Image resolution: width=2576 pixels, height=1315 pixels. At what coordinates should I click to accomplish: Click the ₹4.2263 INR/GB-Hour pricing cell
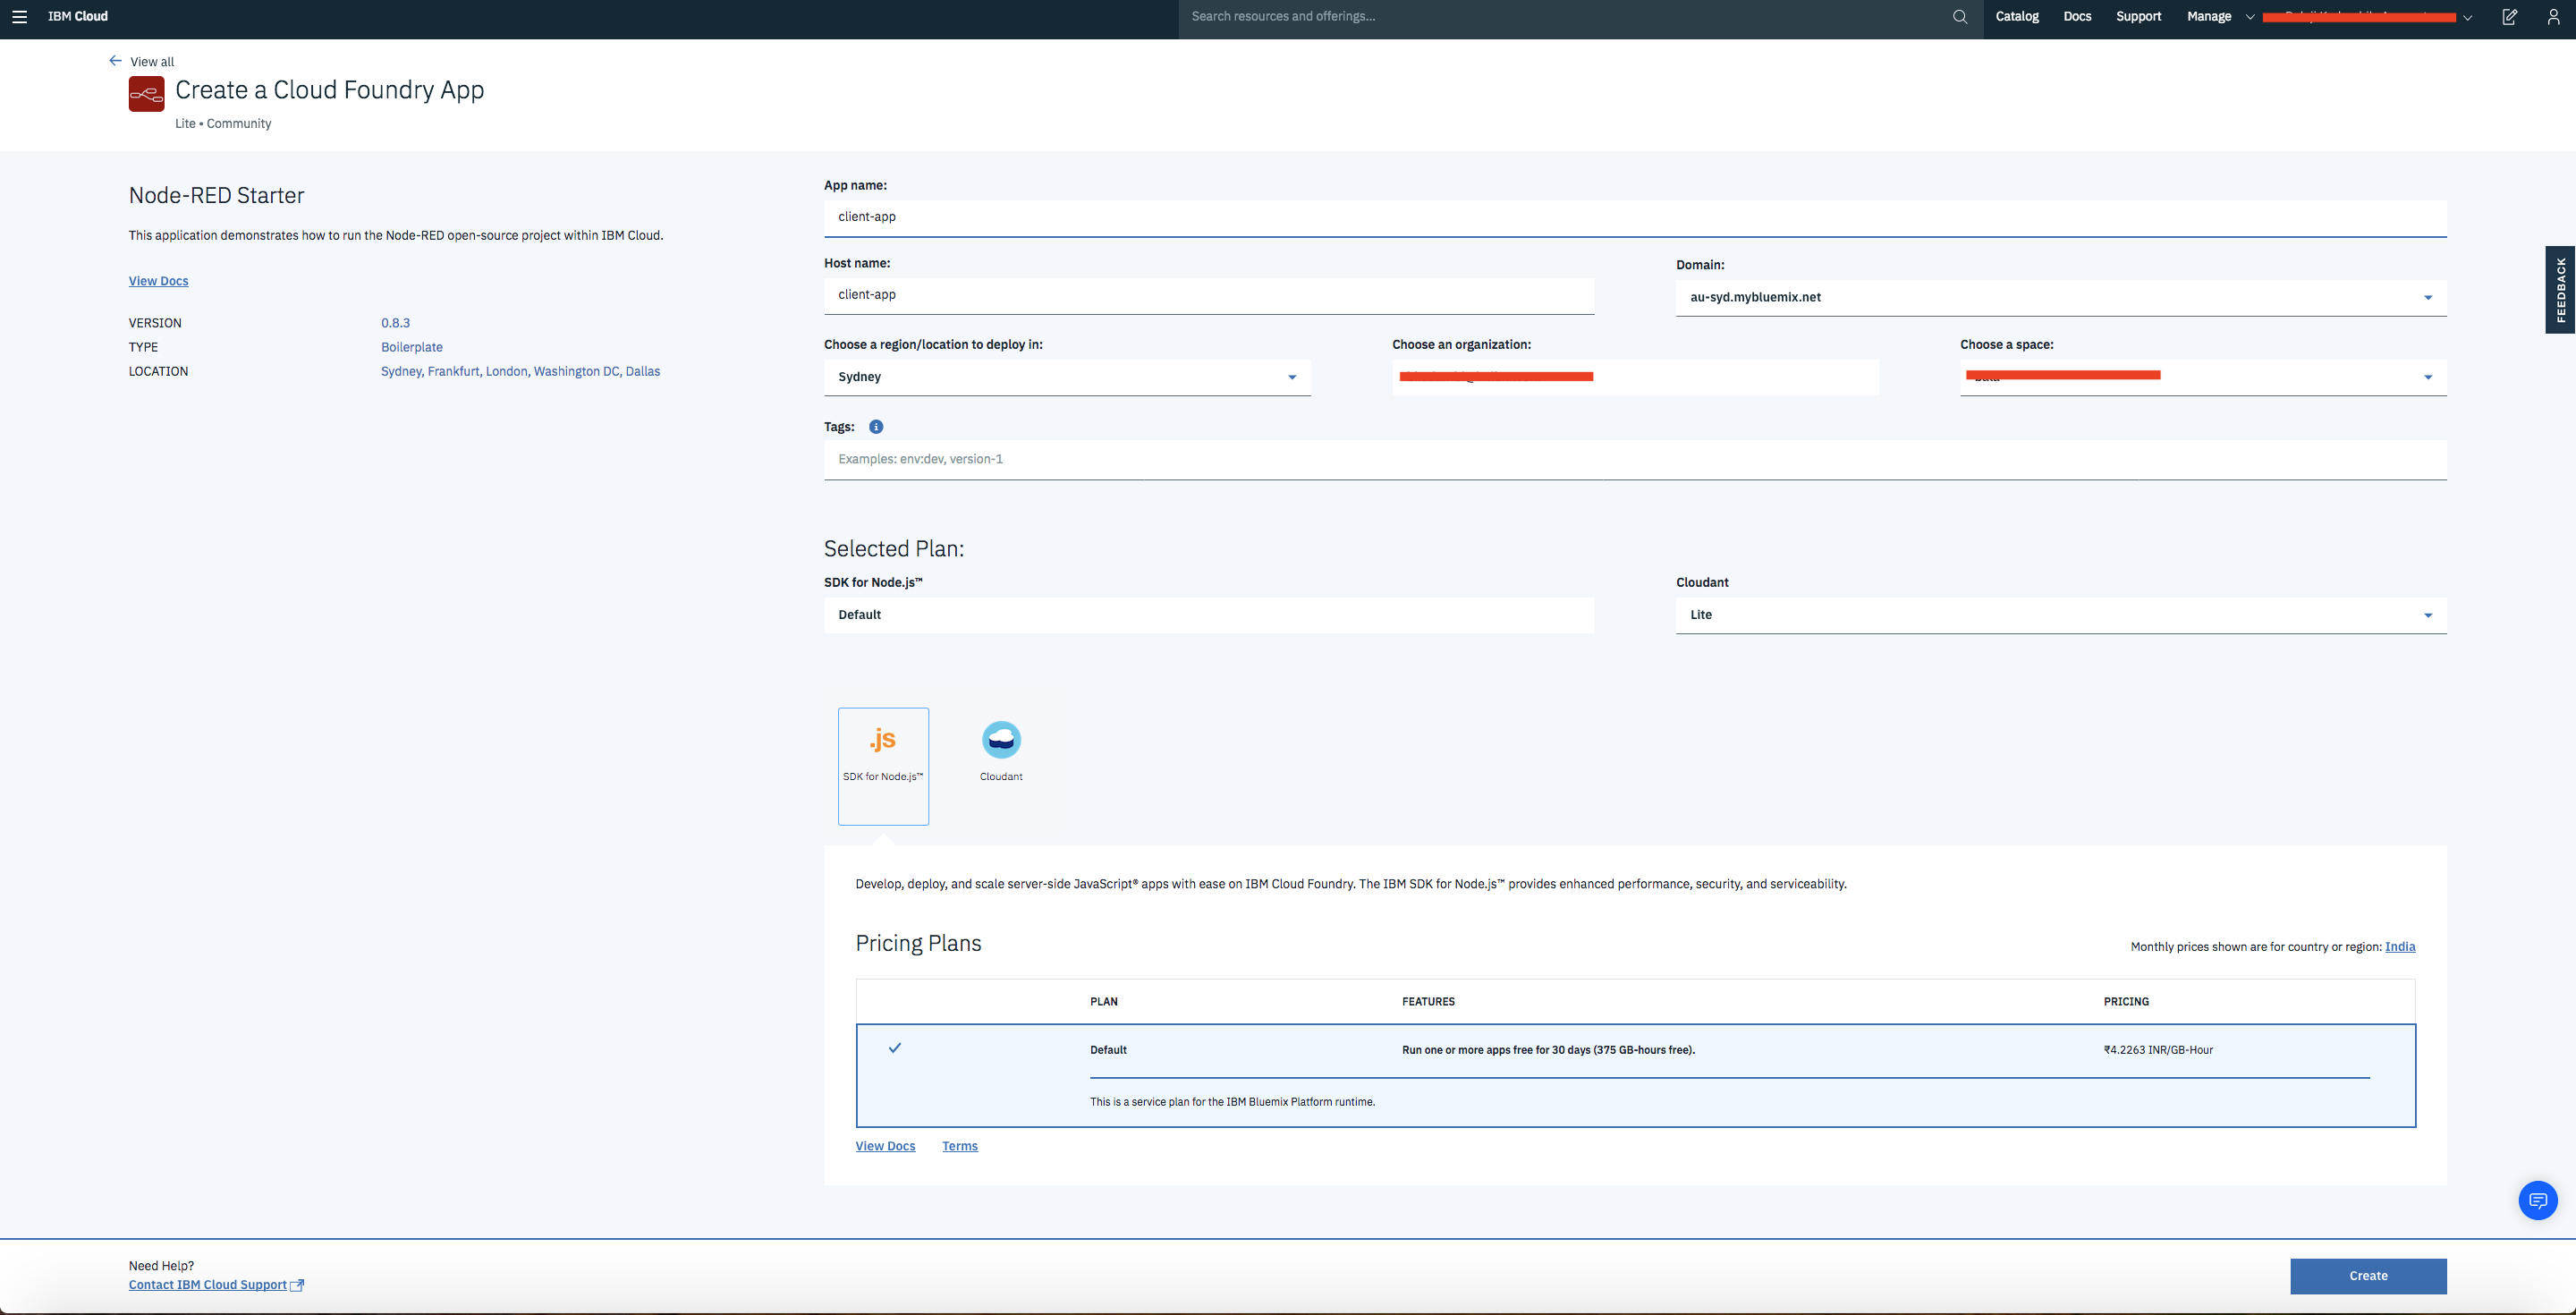[x=2158, y=1050]
